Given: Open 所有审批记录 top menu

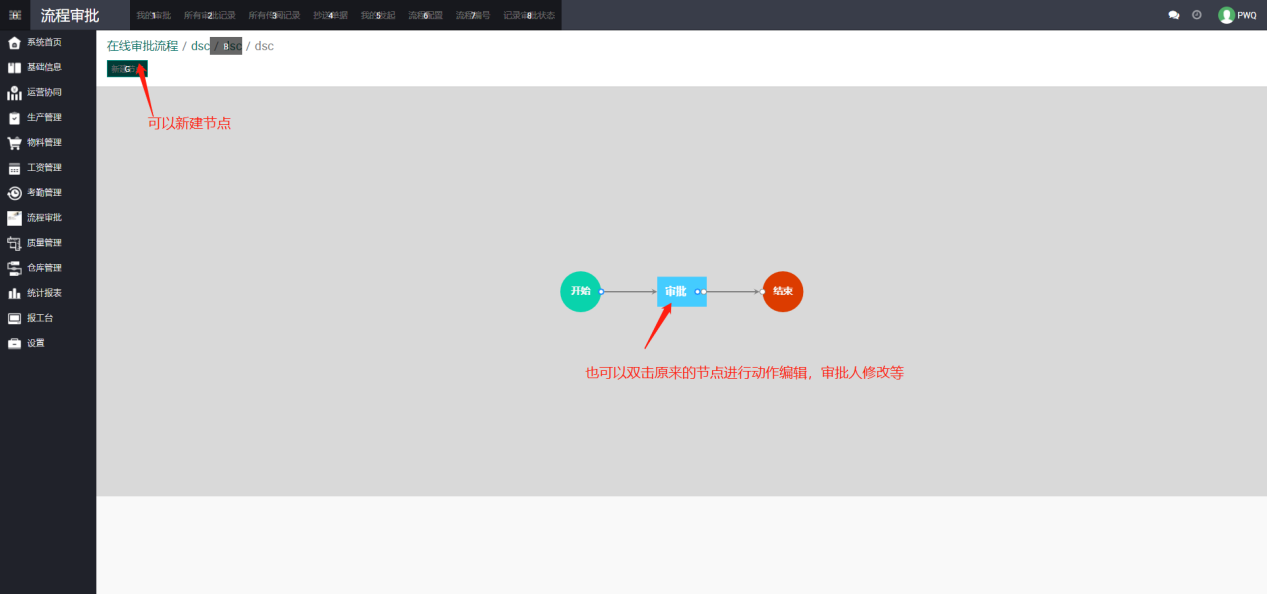Looking at the screenshot, I should [x=209, y=15].
